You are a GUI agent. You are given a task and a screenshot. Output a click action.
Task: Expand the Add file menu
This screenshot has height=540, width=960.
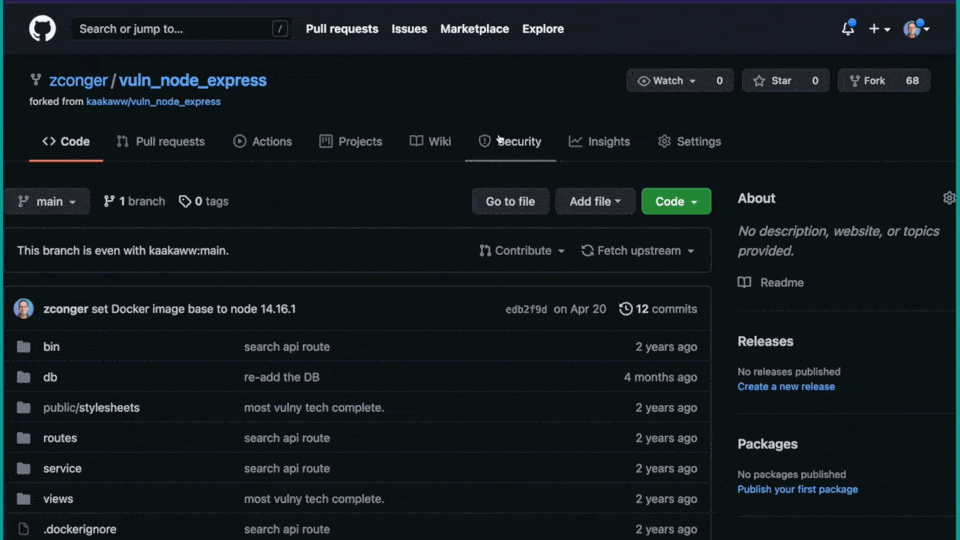coord(595,201)
